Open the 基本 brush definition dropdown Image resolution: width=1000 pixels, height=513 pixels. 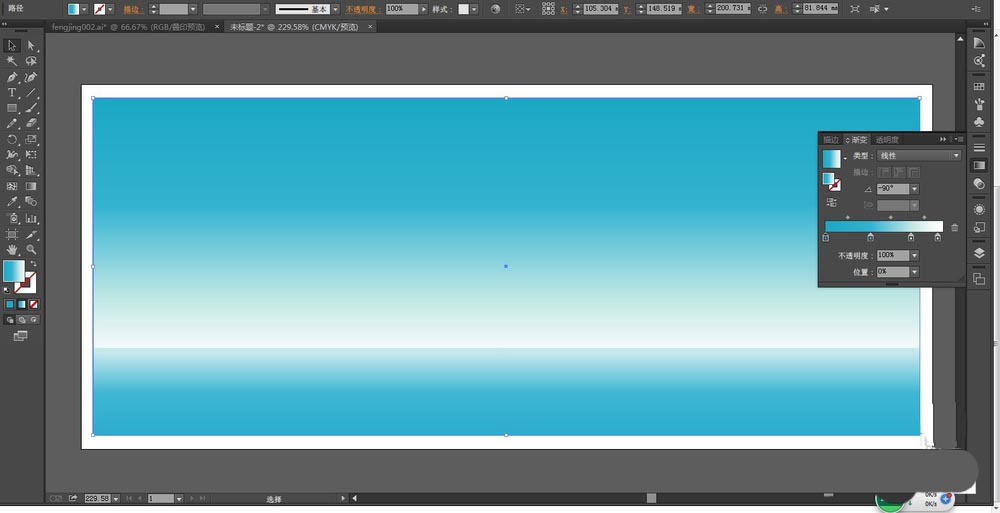click(x=335, y=9)
